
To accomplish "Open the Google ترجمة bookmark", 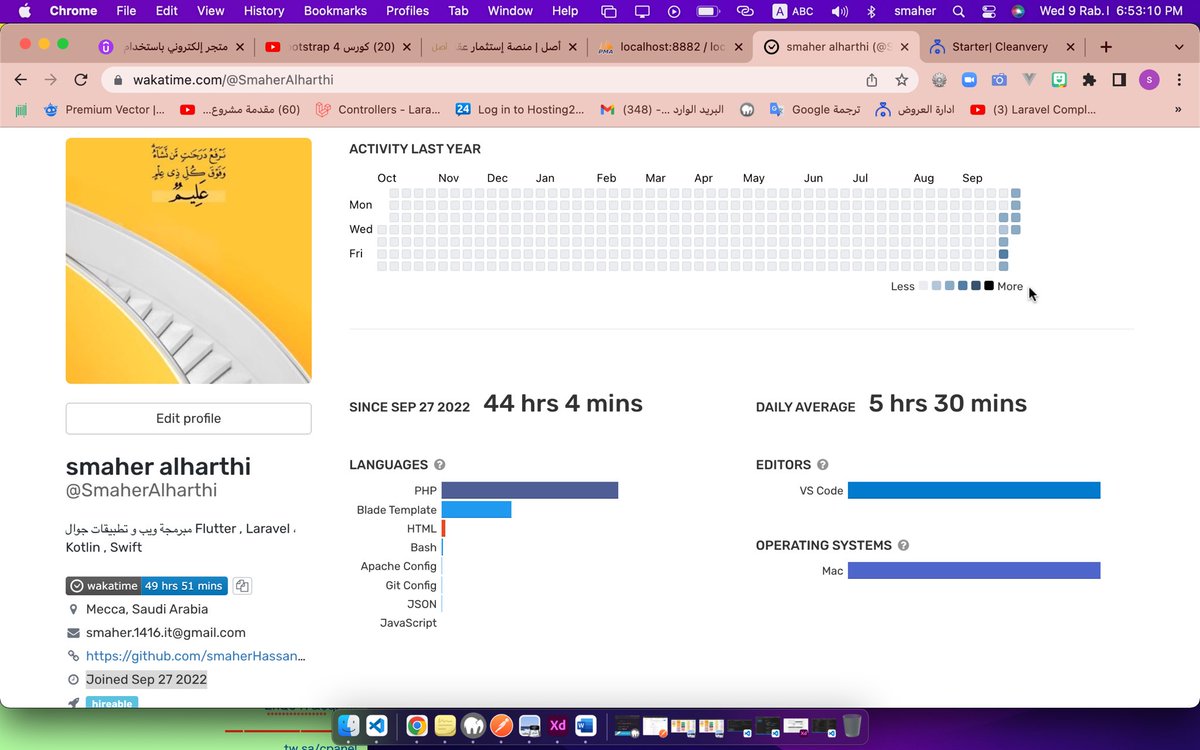I will [x=814, y=110].
